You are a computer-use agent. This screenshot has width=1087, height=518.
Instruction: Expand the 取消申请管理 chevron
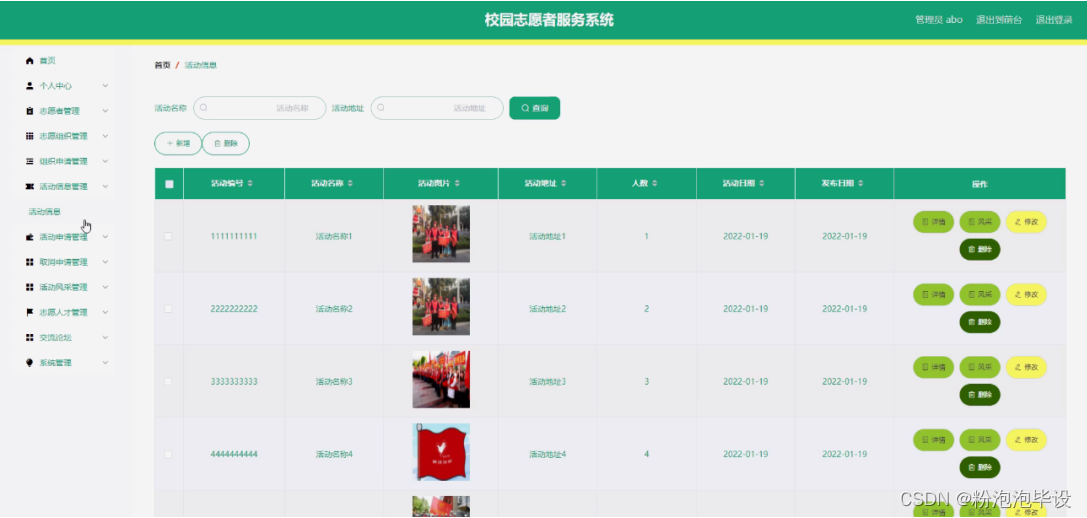point(105,262)
